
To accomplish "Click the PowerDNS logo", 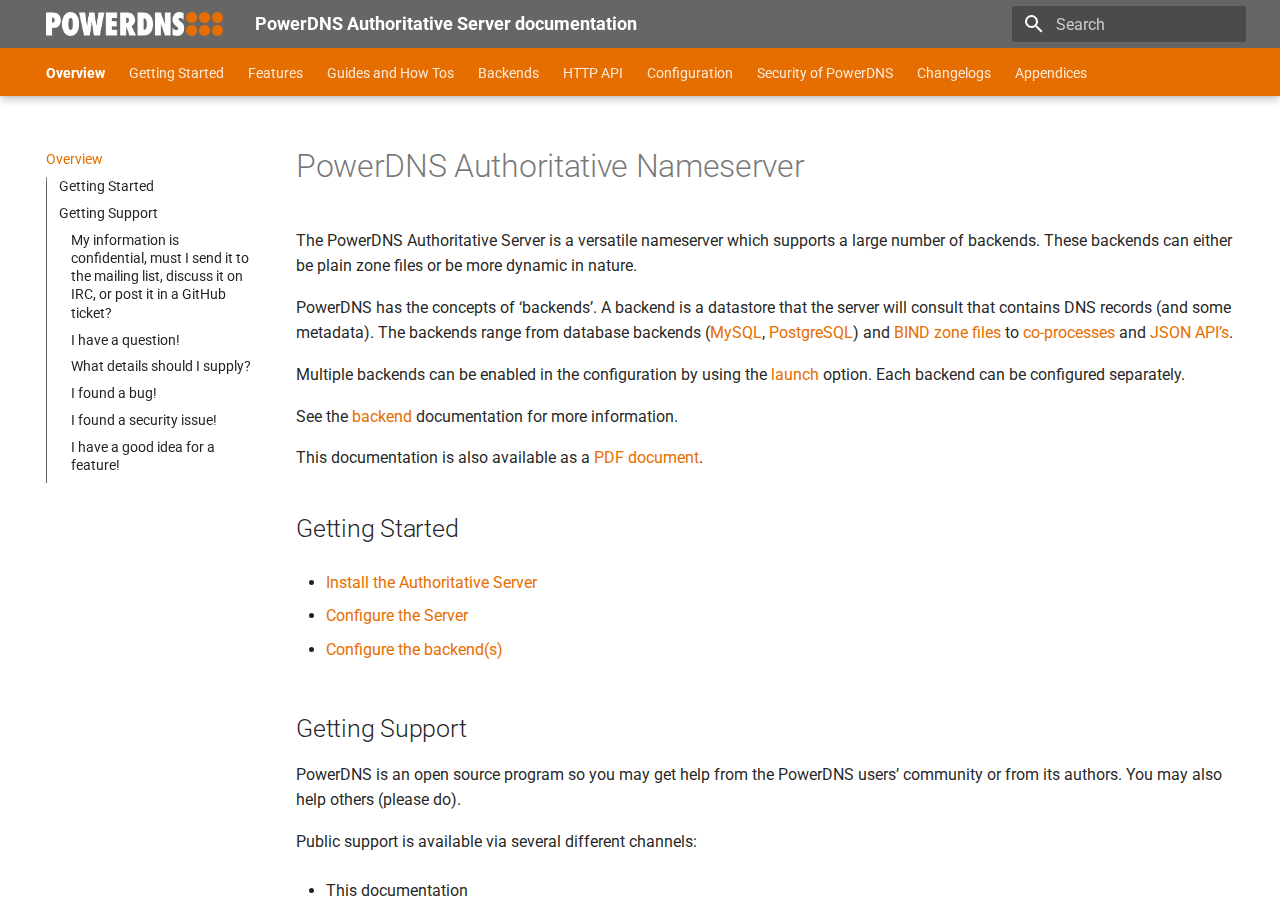I will tap(134, 24).
